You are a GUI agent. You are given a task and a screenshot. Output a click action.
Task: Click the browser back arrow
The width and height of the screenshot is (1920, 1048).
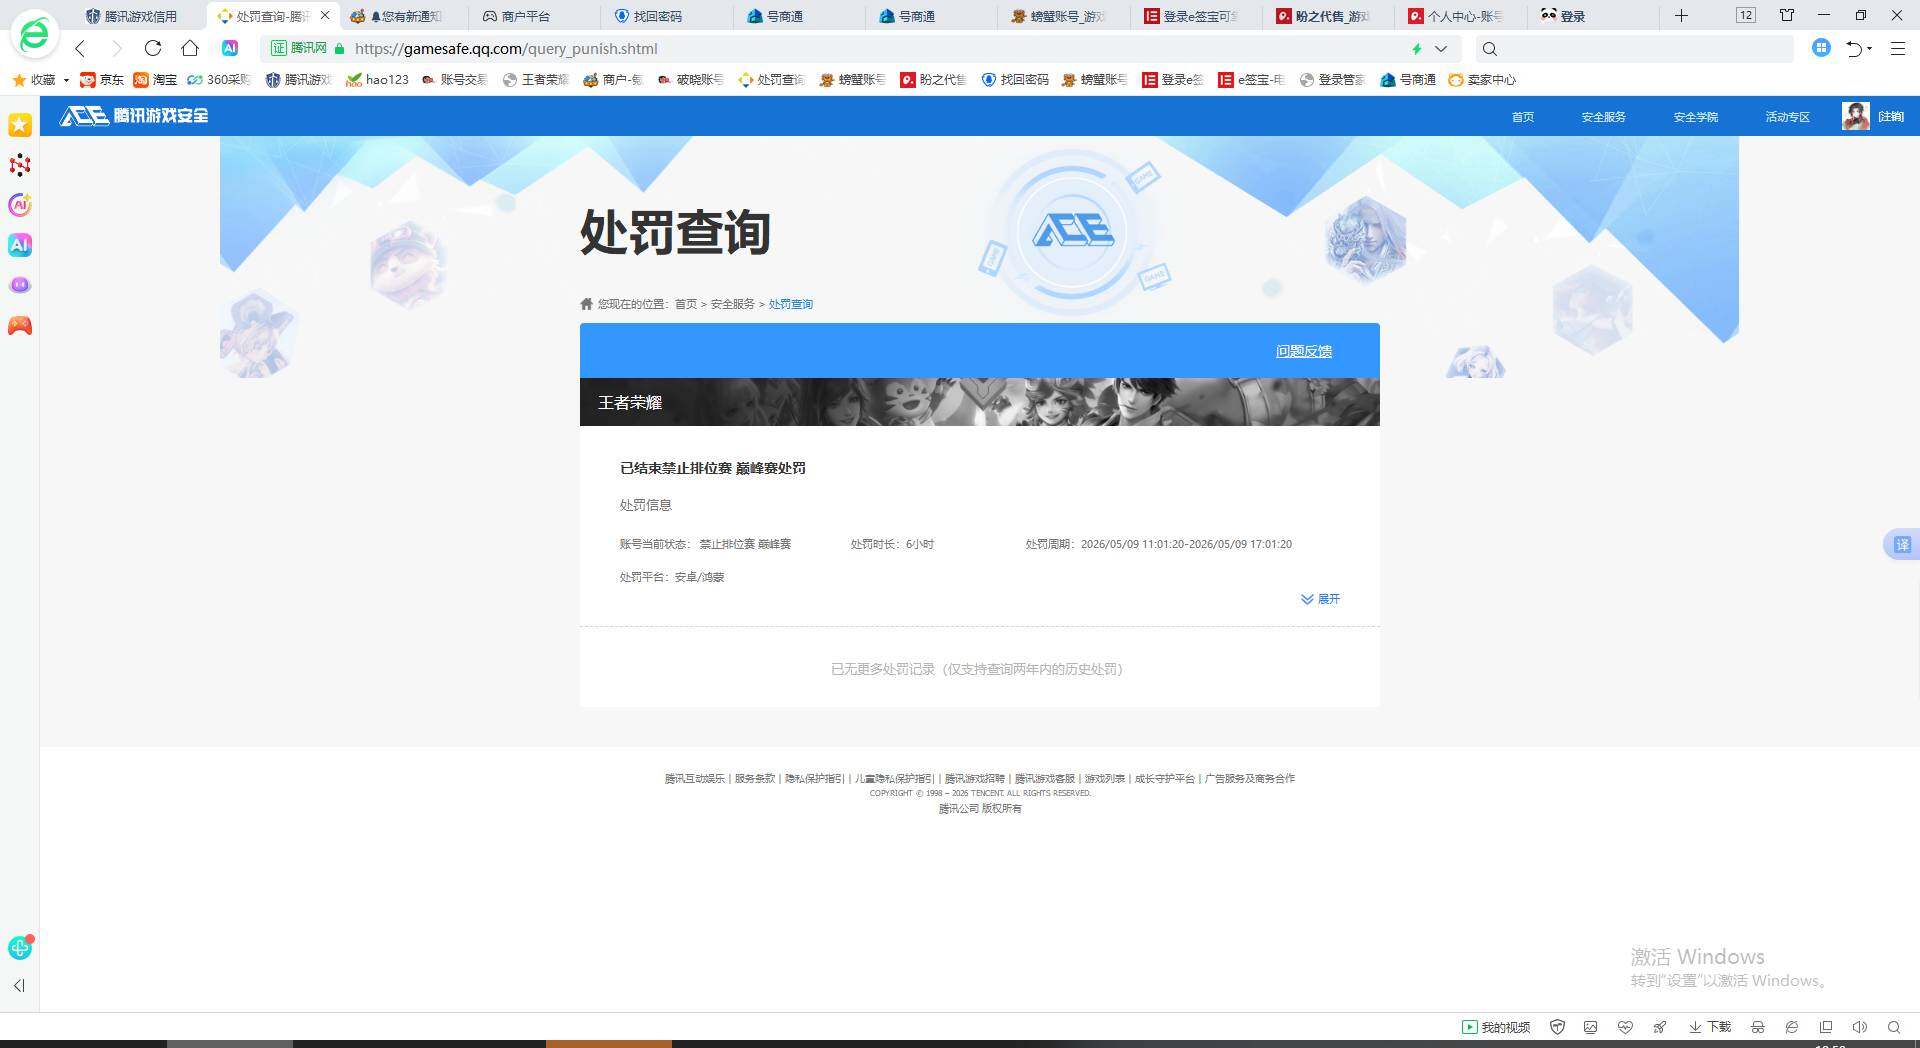pyautogui.click(x=80, y=48)
